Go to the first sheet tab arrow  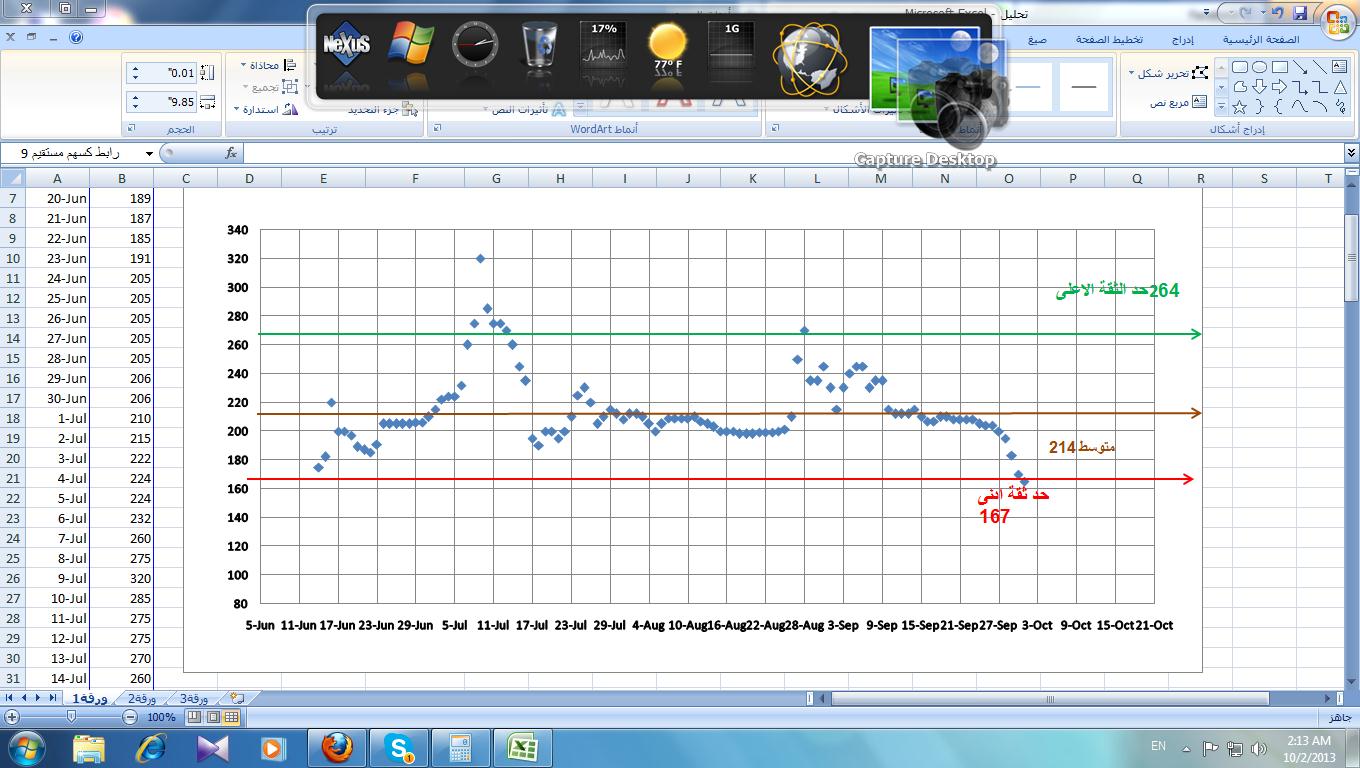pos(9,697)
